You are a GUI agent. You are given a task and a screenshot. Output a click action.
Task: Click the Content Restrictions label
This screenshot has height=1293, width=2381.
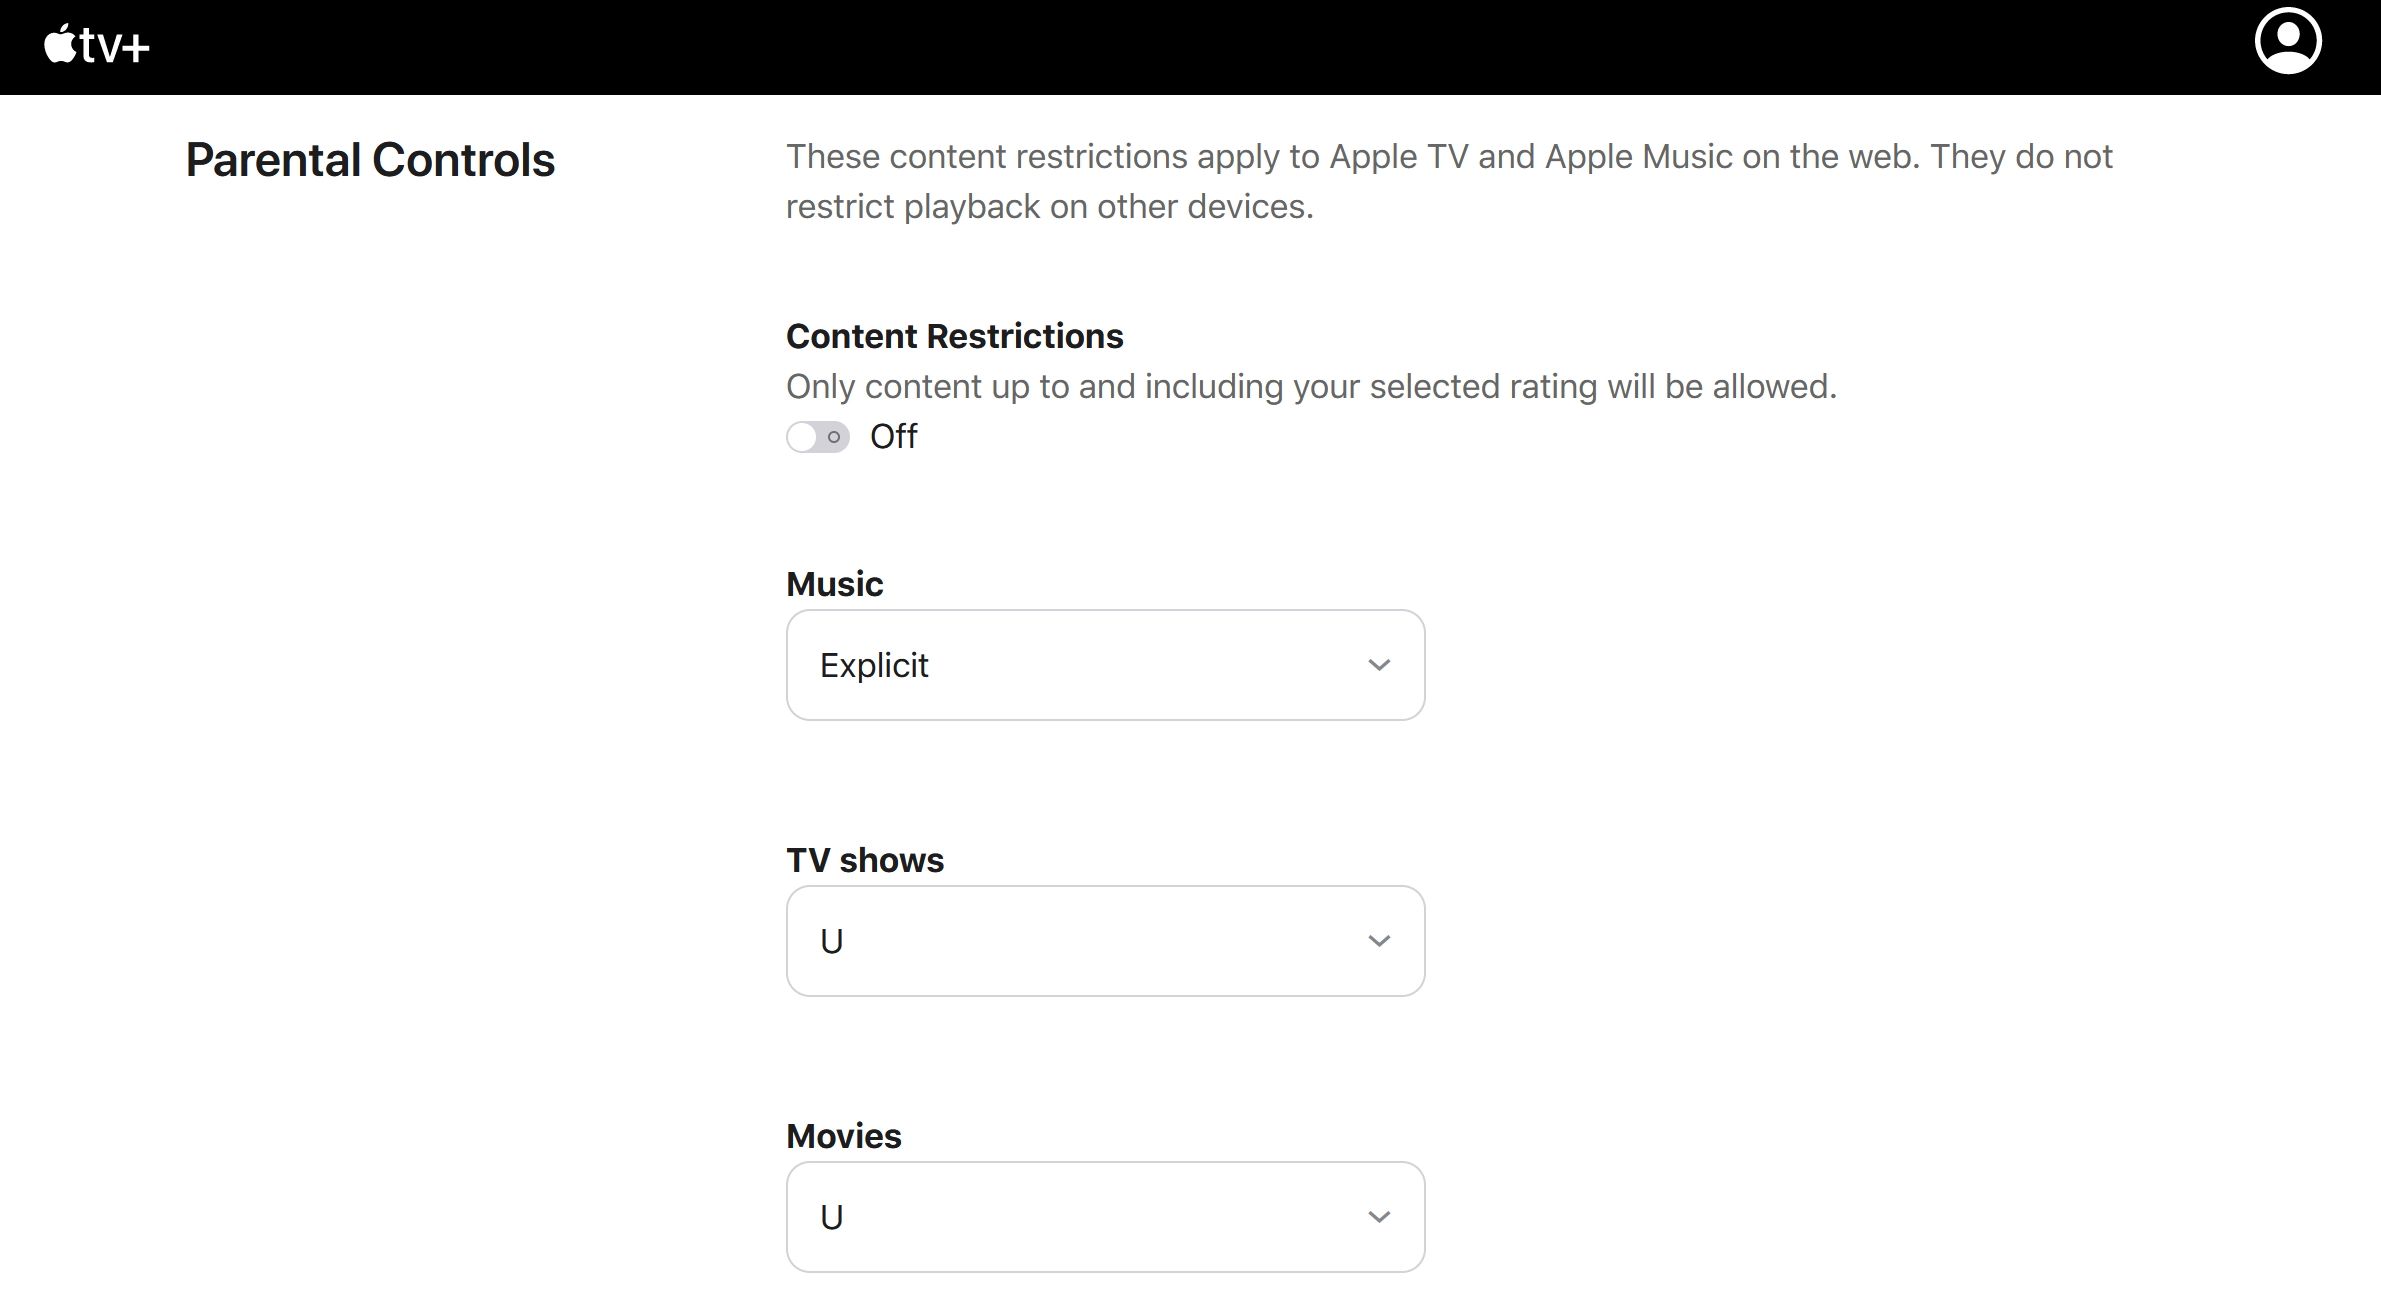pyautogui.click(x=955, y=336)
